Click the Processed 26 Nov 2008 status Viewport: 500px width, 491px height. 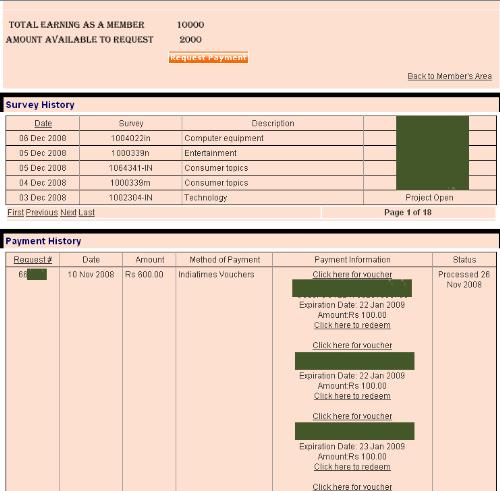(464, 279)
